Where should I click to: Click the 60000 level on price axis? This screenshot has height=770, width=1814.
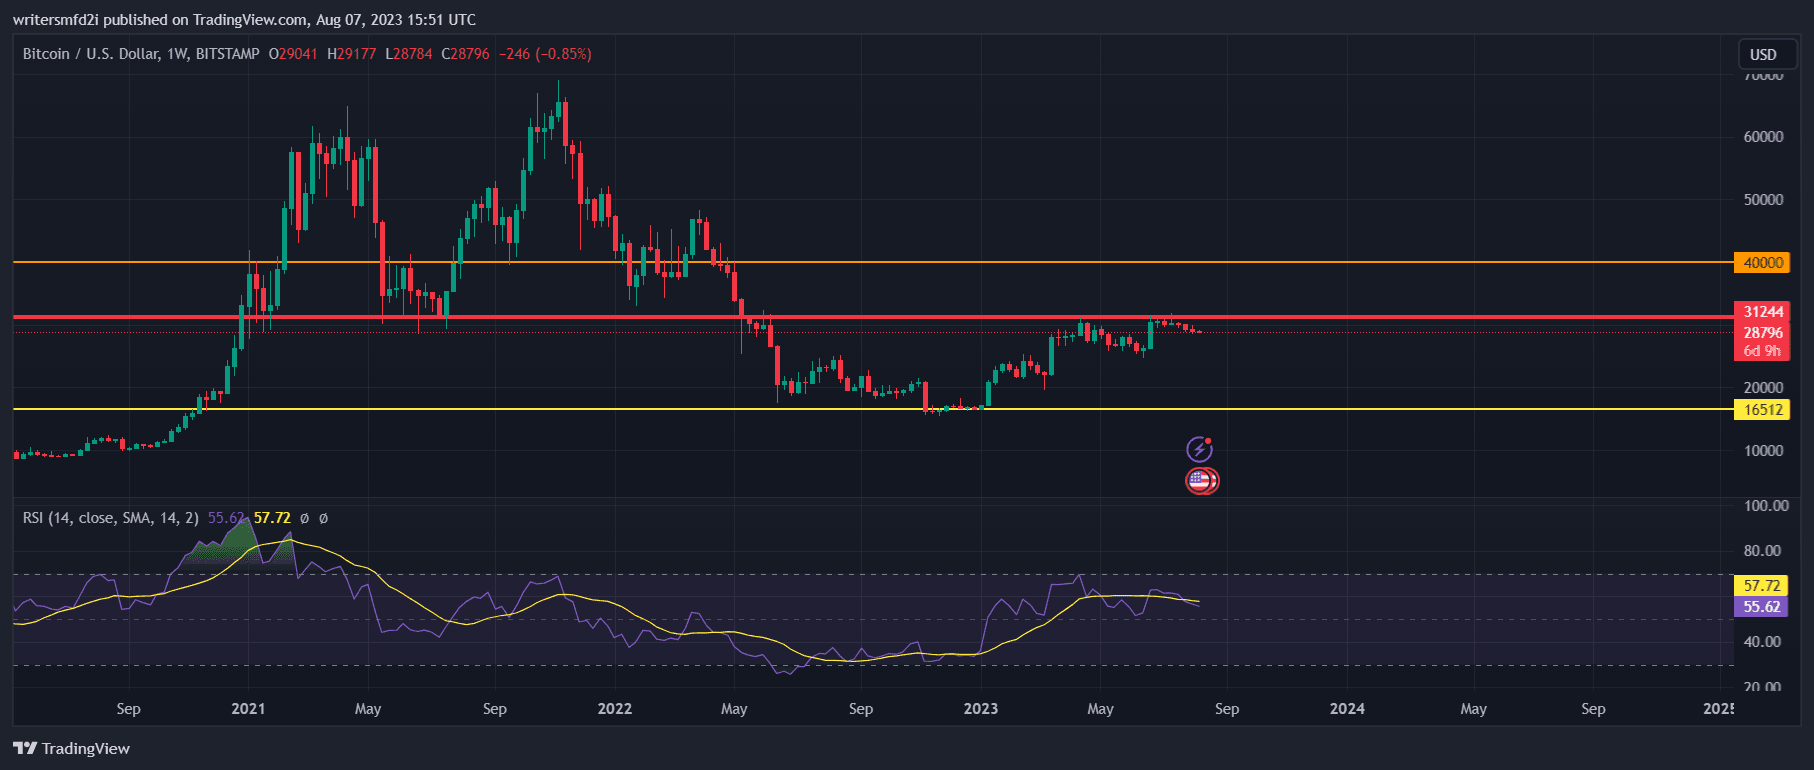coord(1763,137)
